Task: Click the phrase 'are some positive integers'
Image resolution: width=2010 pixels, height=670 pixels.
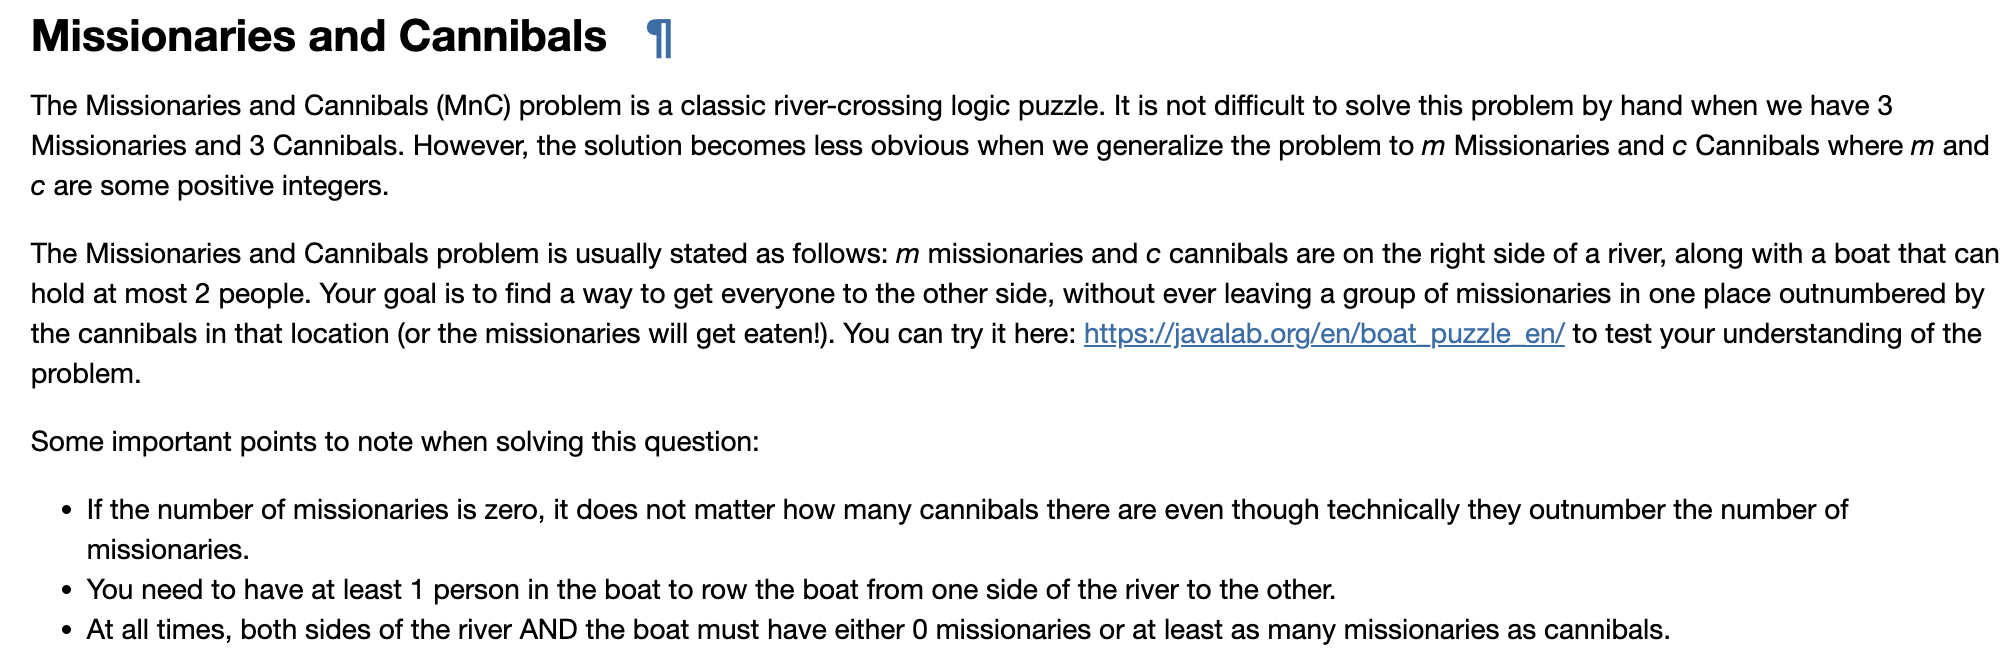Action: [220, 185]
